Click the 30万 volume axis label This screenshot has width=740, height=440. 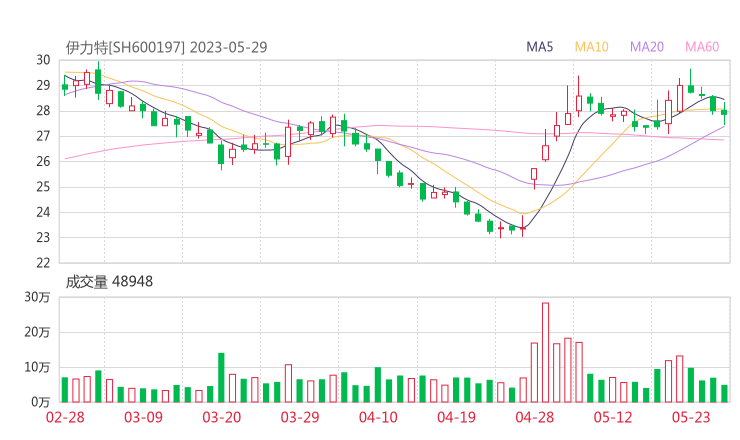pyautogui.click(x=37, y=297)
